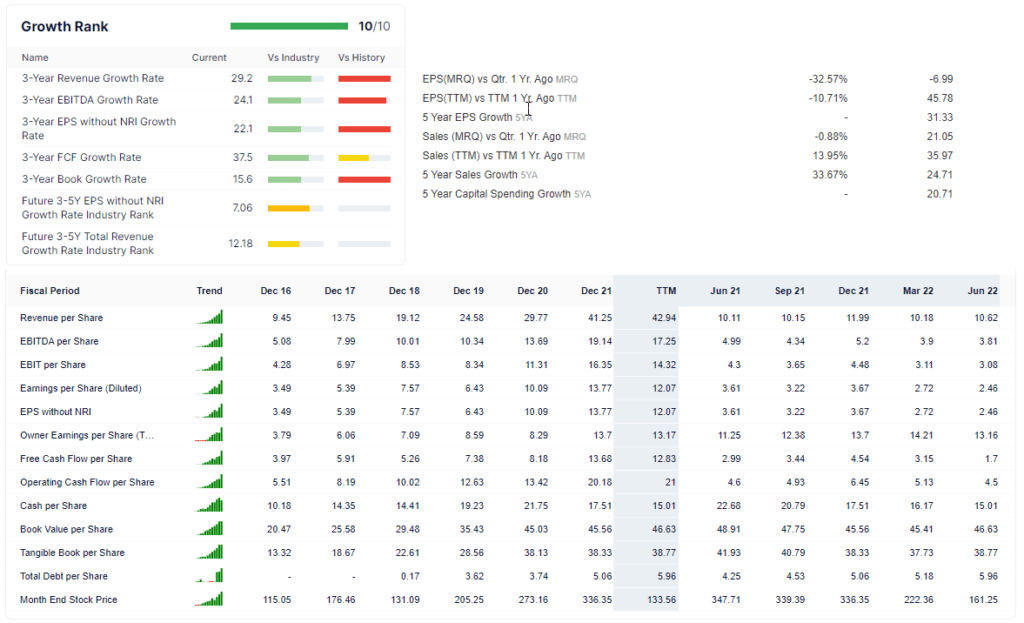Open the Month End Stock Price sparkline

coord(209,599)
